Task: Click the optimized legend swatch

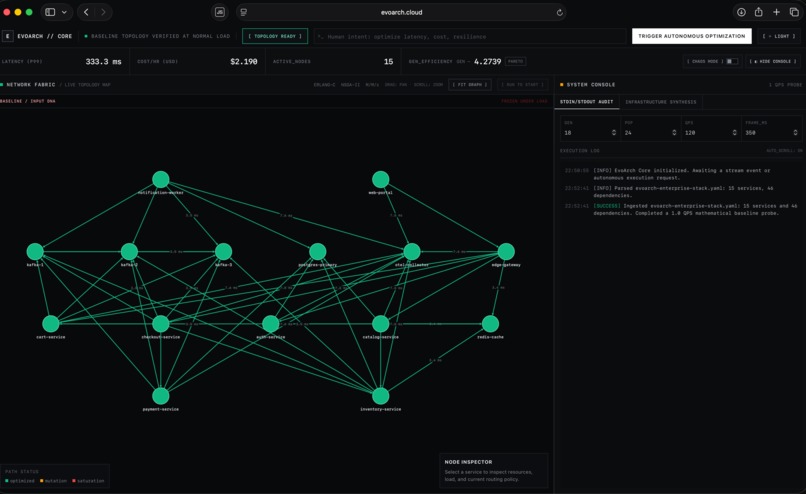Action: pyautogui.click(x=7, y=481)
